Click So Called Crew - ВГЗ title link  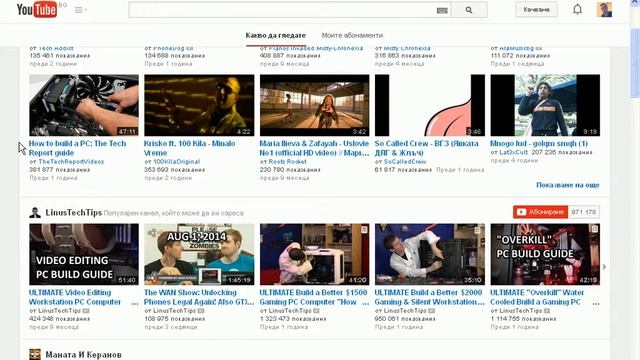pos(427,148)
